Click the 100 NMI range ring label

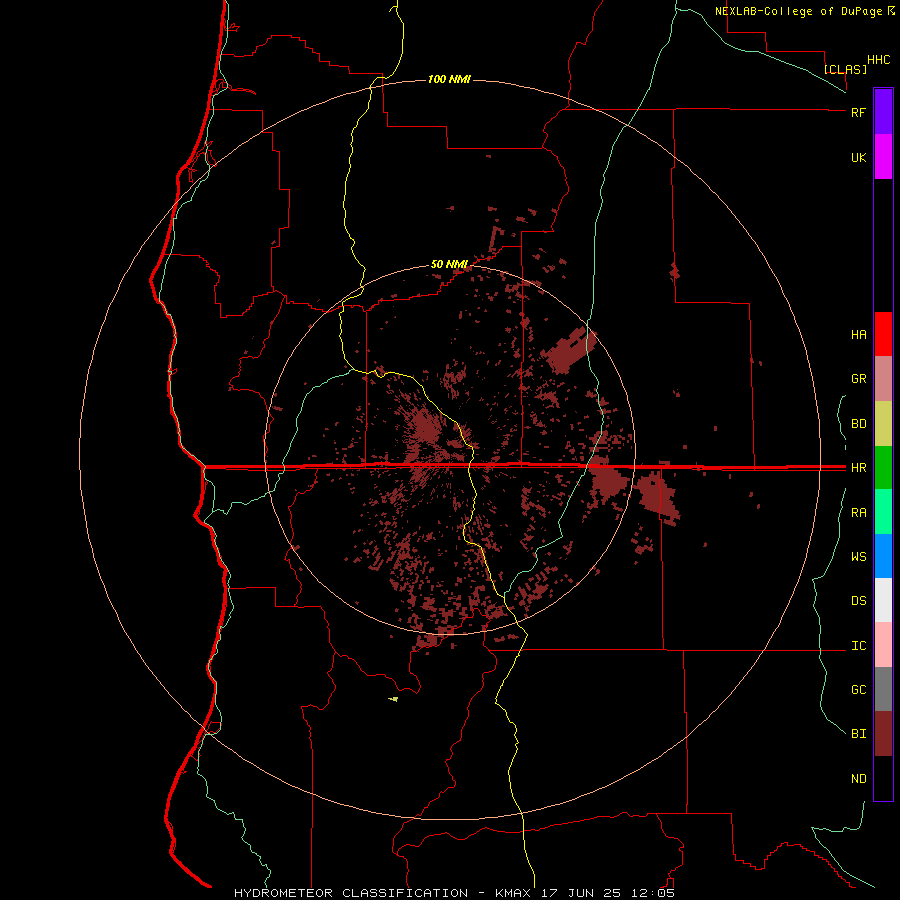tap(449, 79)
